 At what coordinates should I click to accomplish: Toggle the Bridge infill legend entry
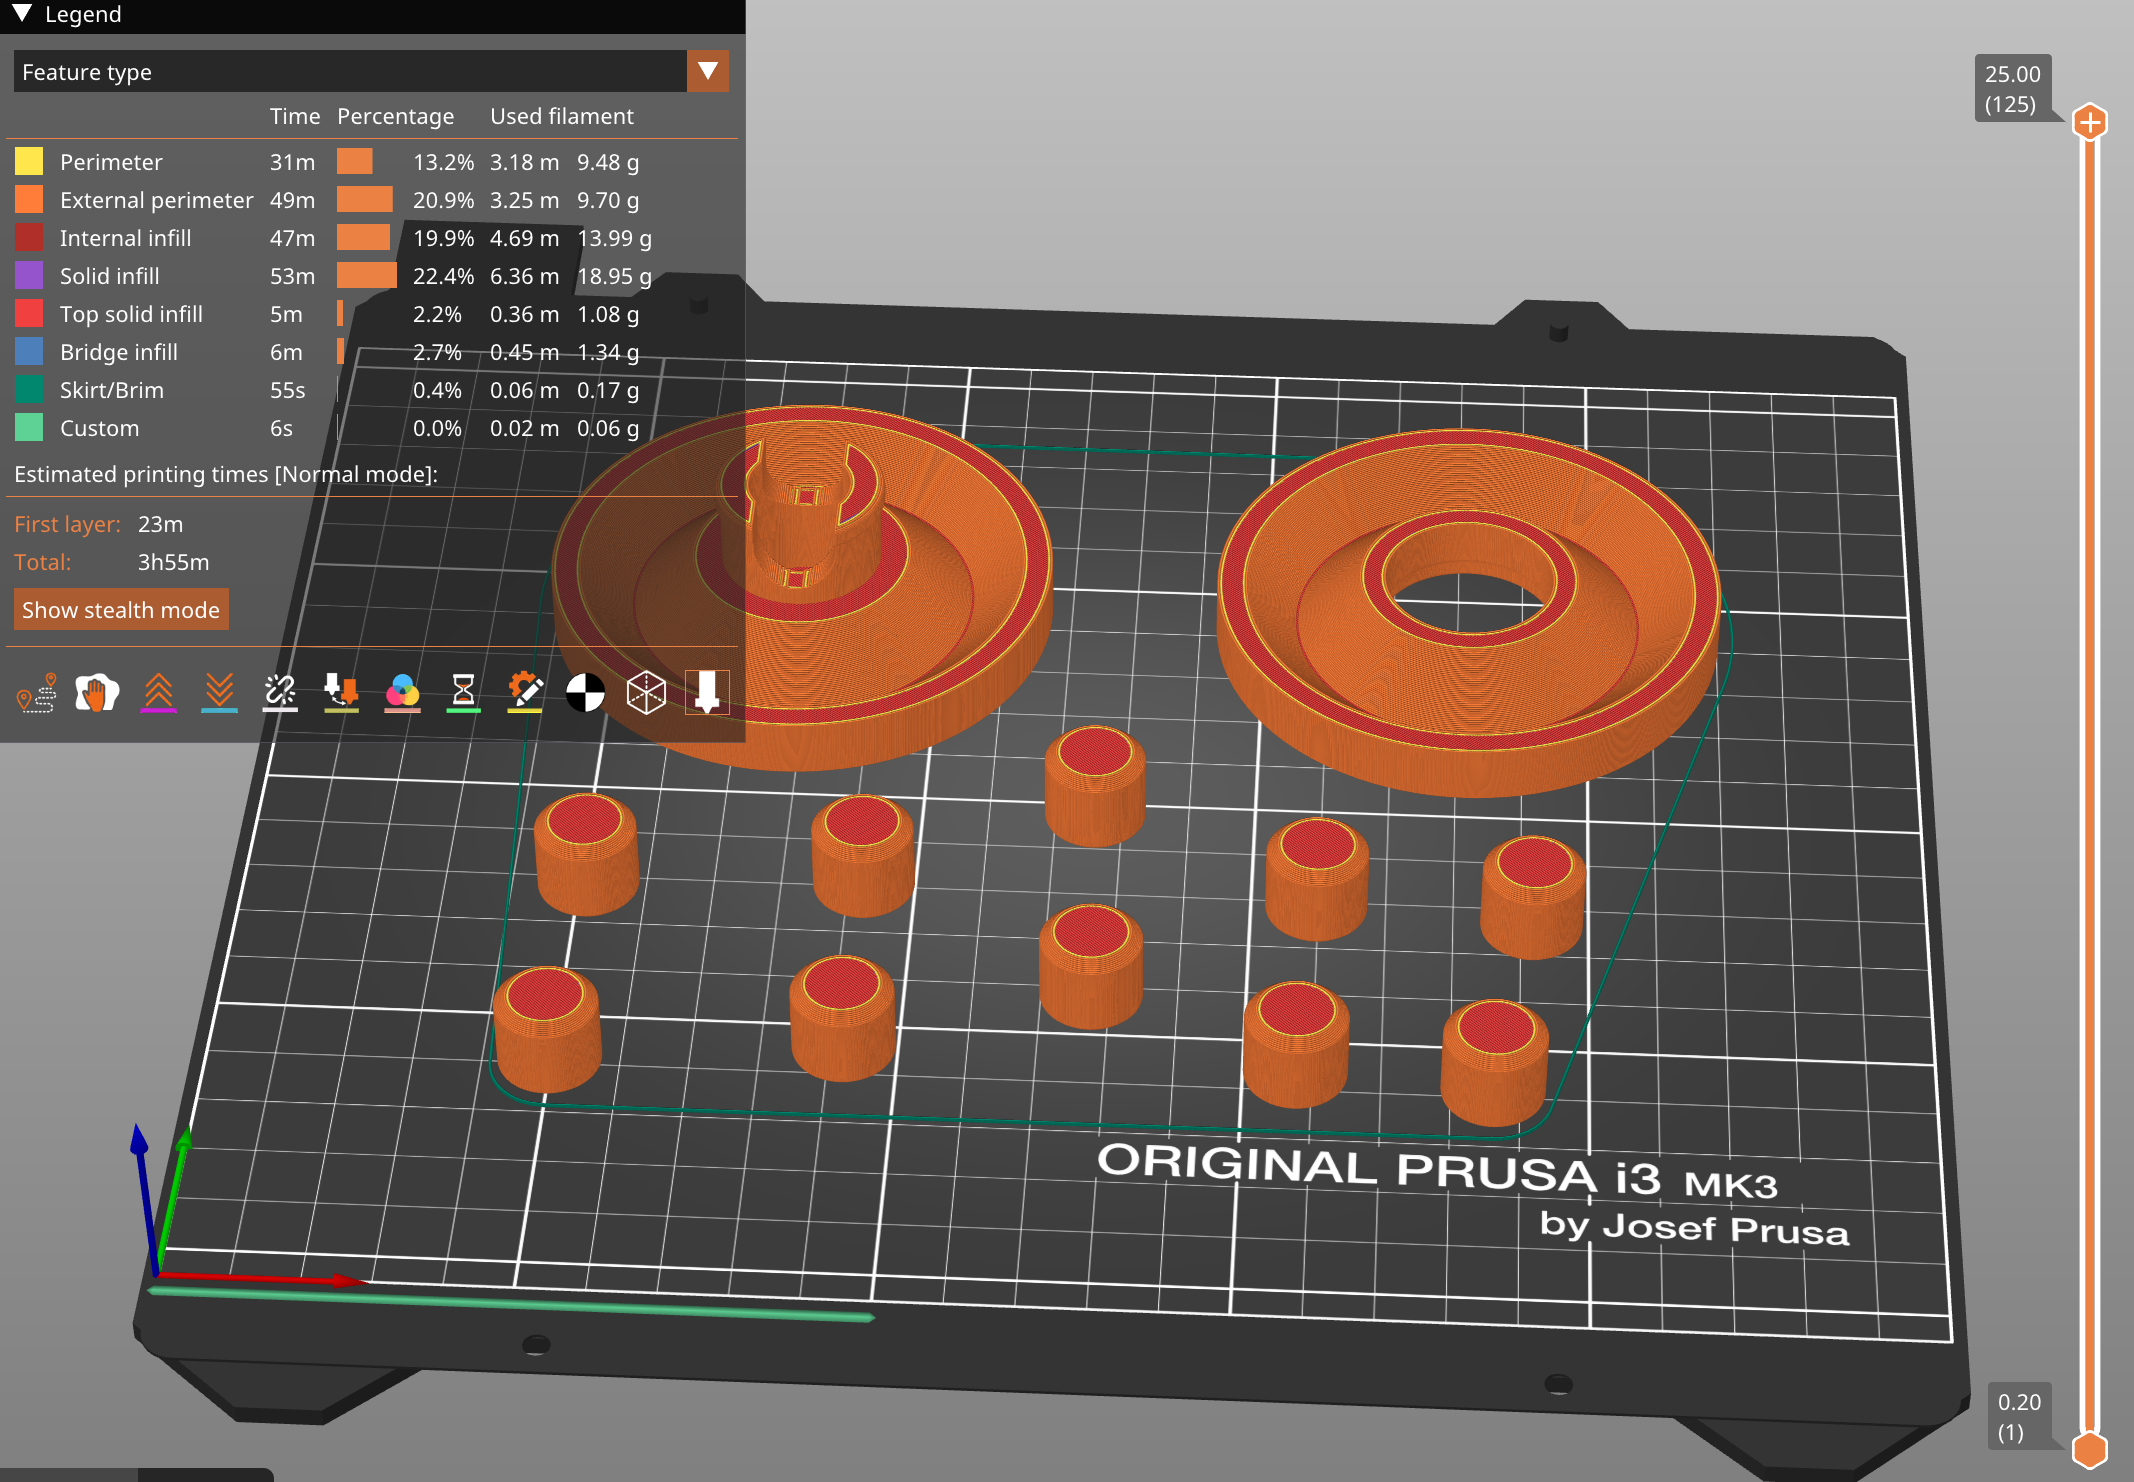pos(118,352)
